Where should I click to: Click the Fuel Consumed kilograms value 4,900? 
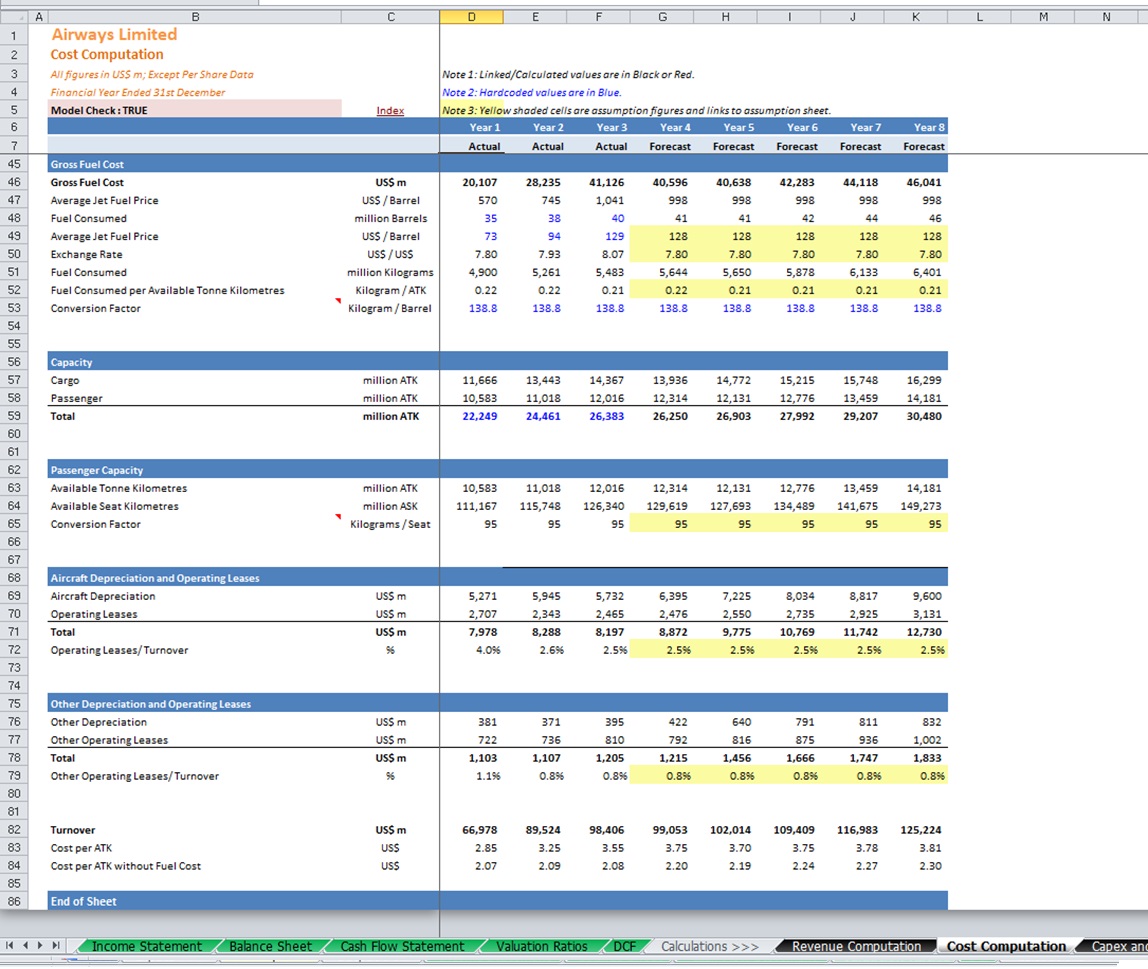pos(482,272)
